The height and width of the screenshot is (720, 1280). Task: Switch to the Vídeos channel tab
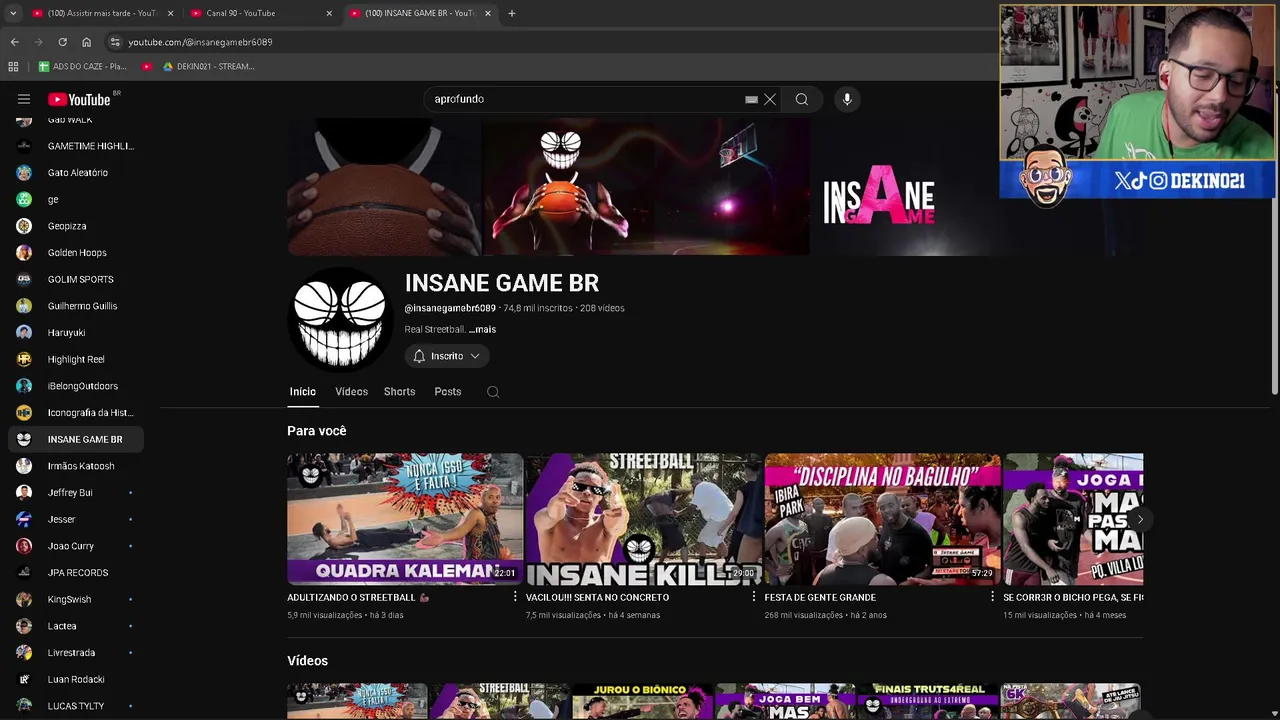point(351,392)
